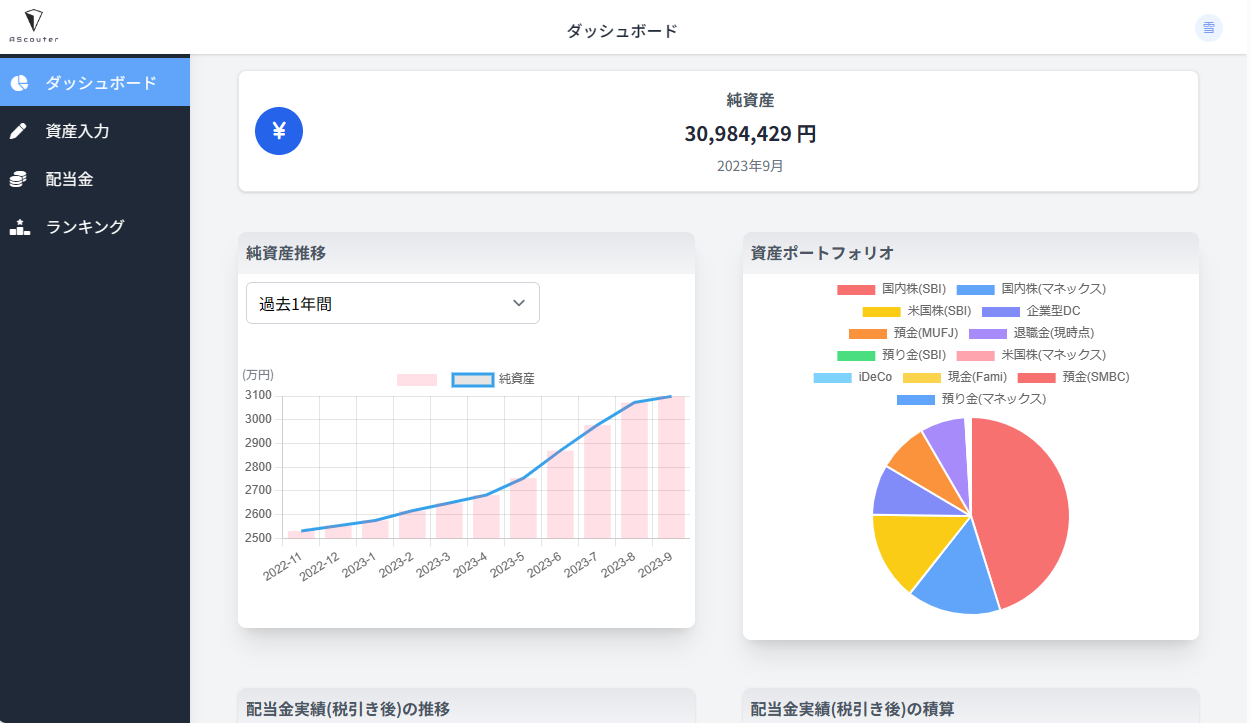Click the podium icon for ランキング
This screenshot has height=723, width=1250.
(19, 227)
